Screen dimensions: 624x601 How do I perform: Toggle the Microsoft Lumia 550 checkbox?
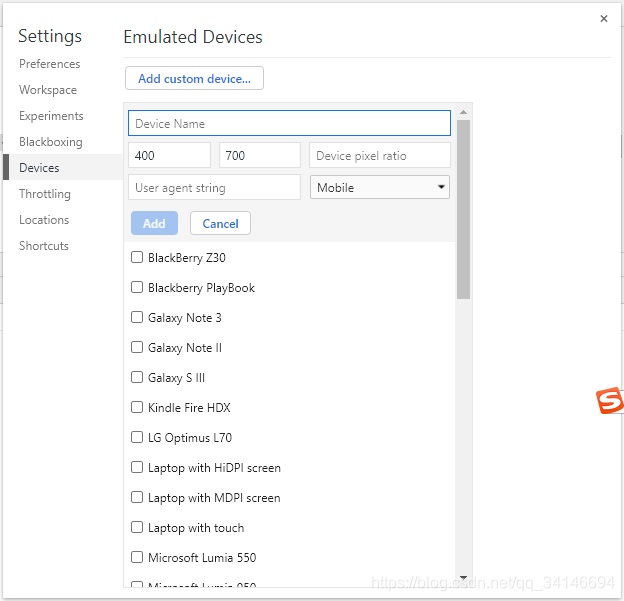tap(137, 557)
